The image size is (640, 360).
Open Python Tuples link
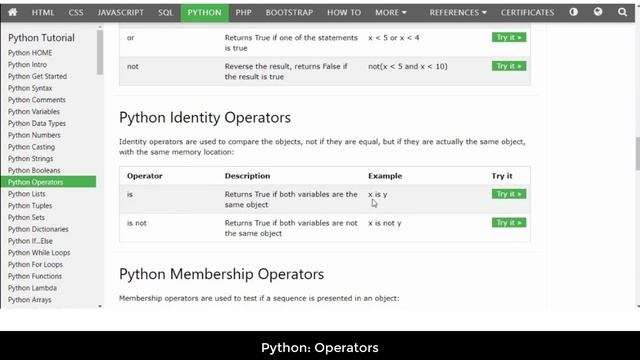[30, 206]
